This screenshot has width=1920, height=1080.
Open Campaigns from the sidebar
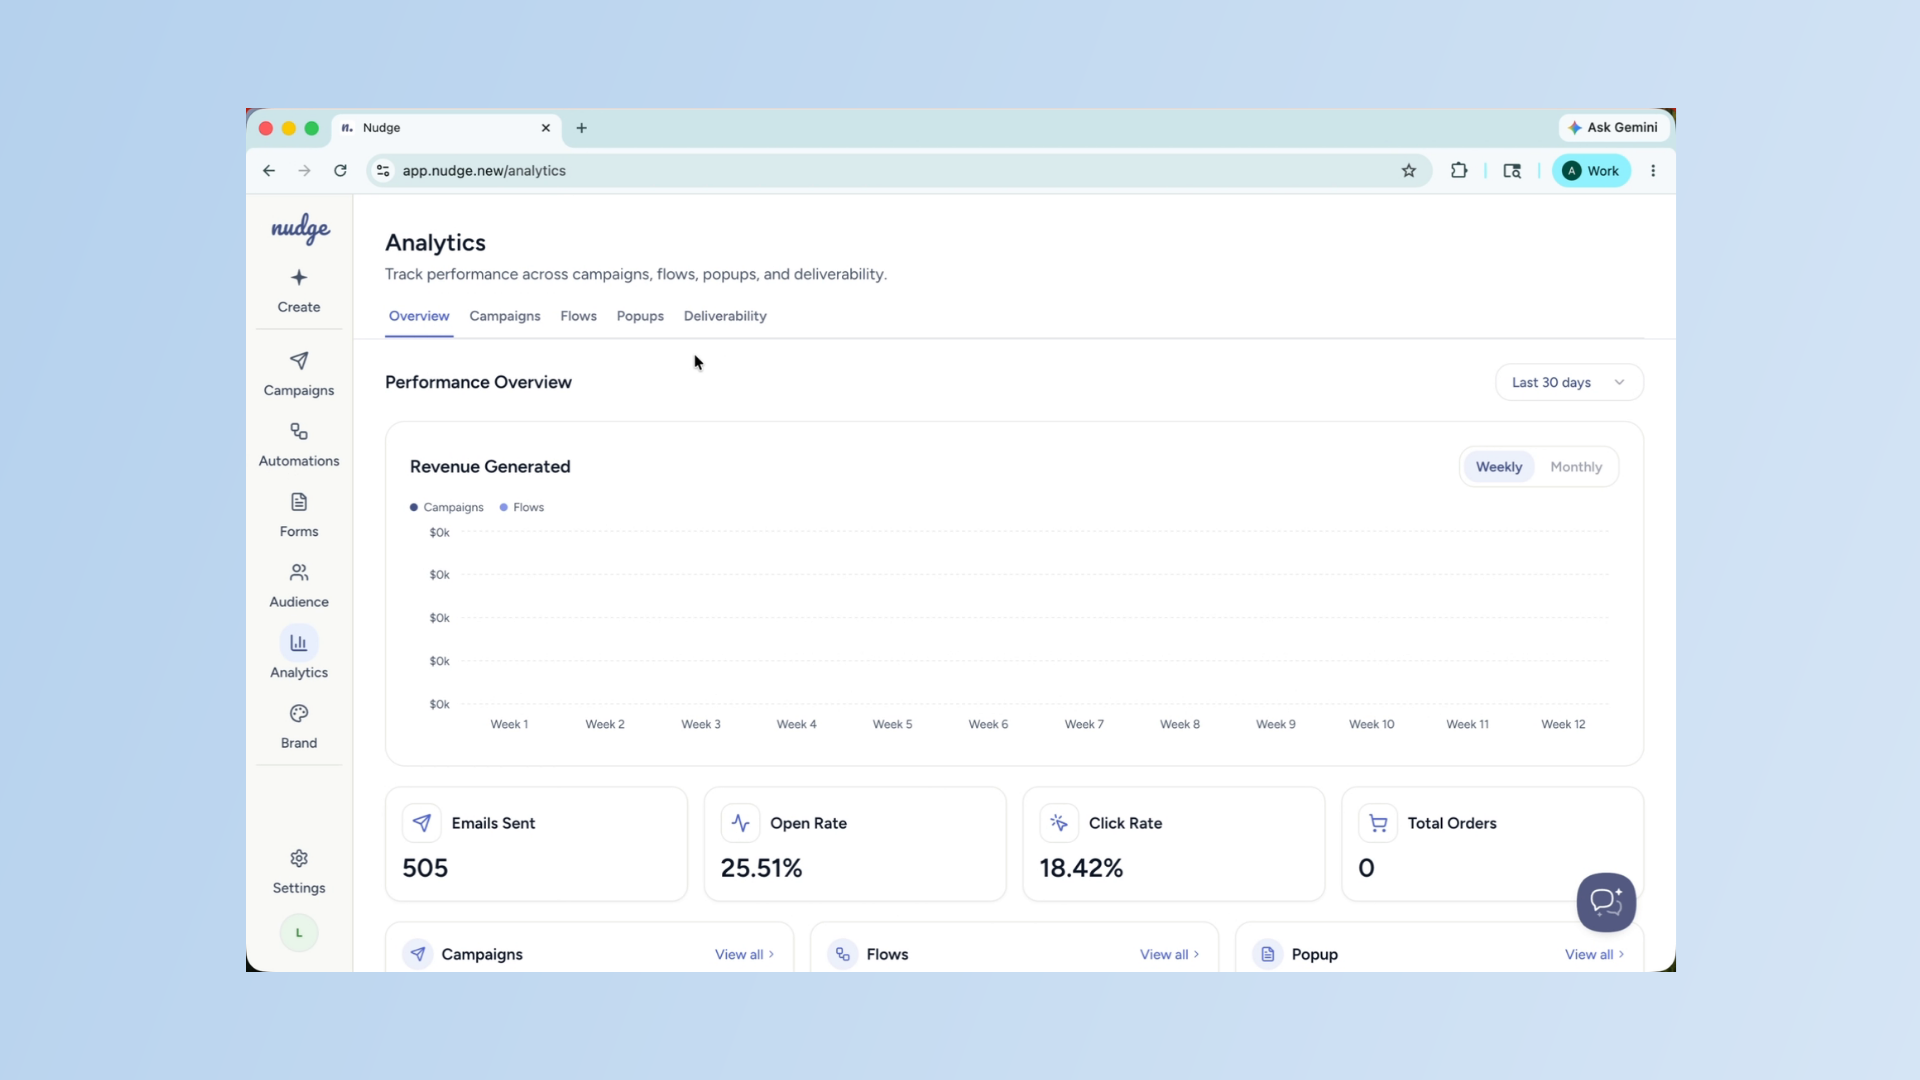[299, 373]
